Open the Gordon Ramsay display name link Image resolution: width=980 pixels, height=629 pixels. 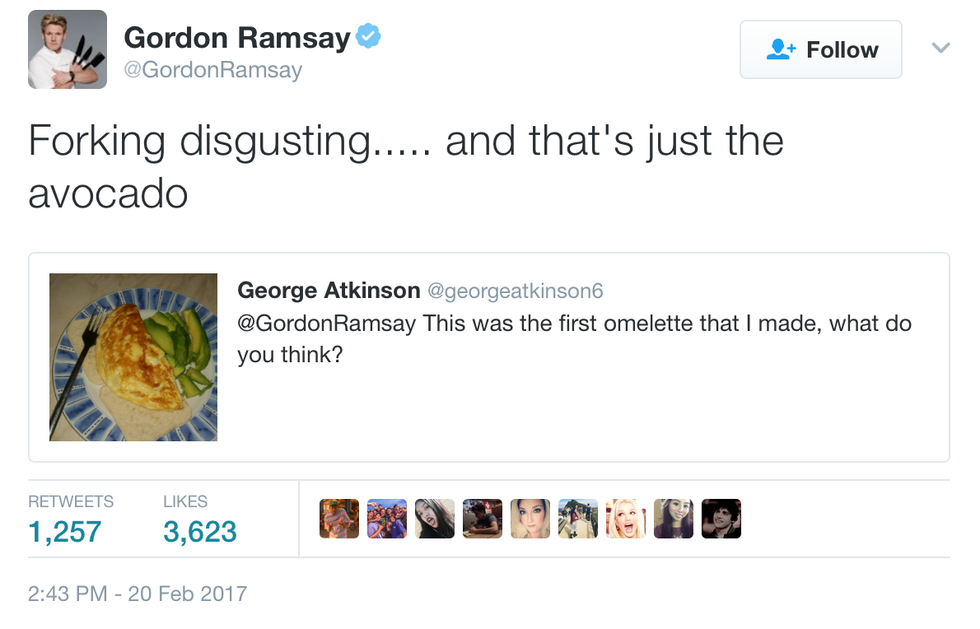pos(237,38)
